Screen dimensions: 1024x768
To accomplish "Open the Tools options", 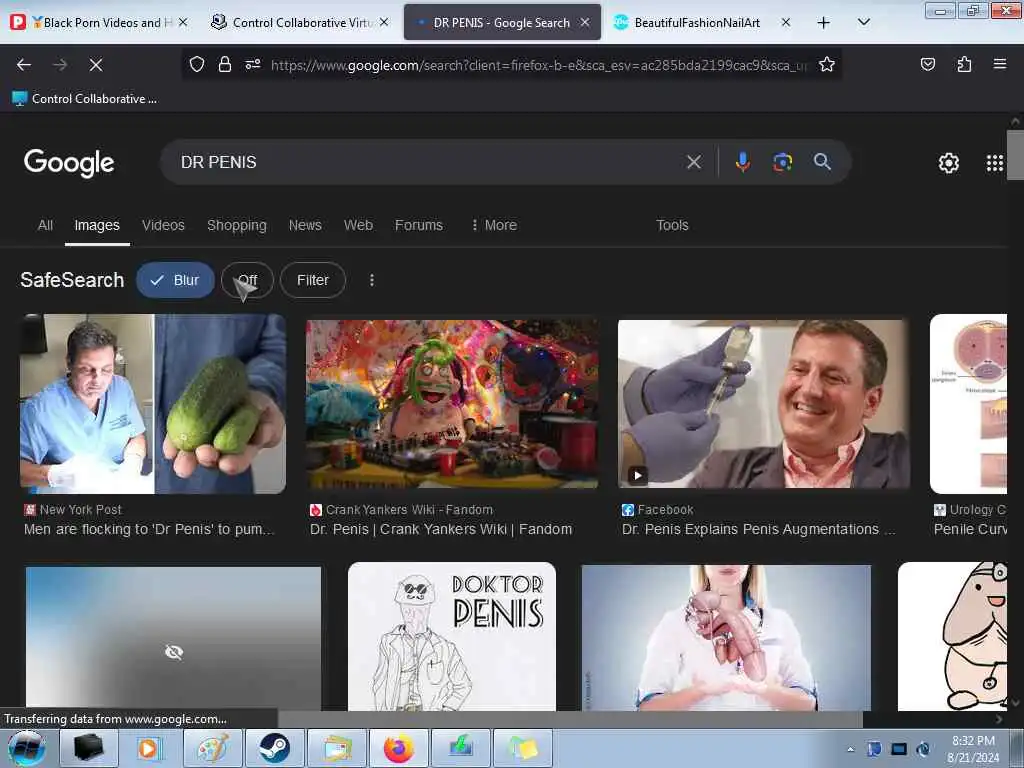I will 672,225.
